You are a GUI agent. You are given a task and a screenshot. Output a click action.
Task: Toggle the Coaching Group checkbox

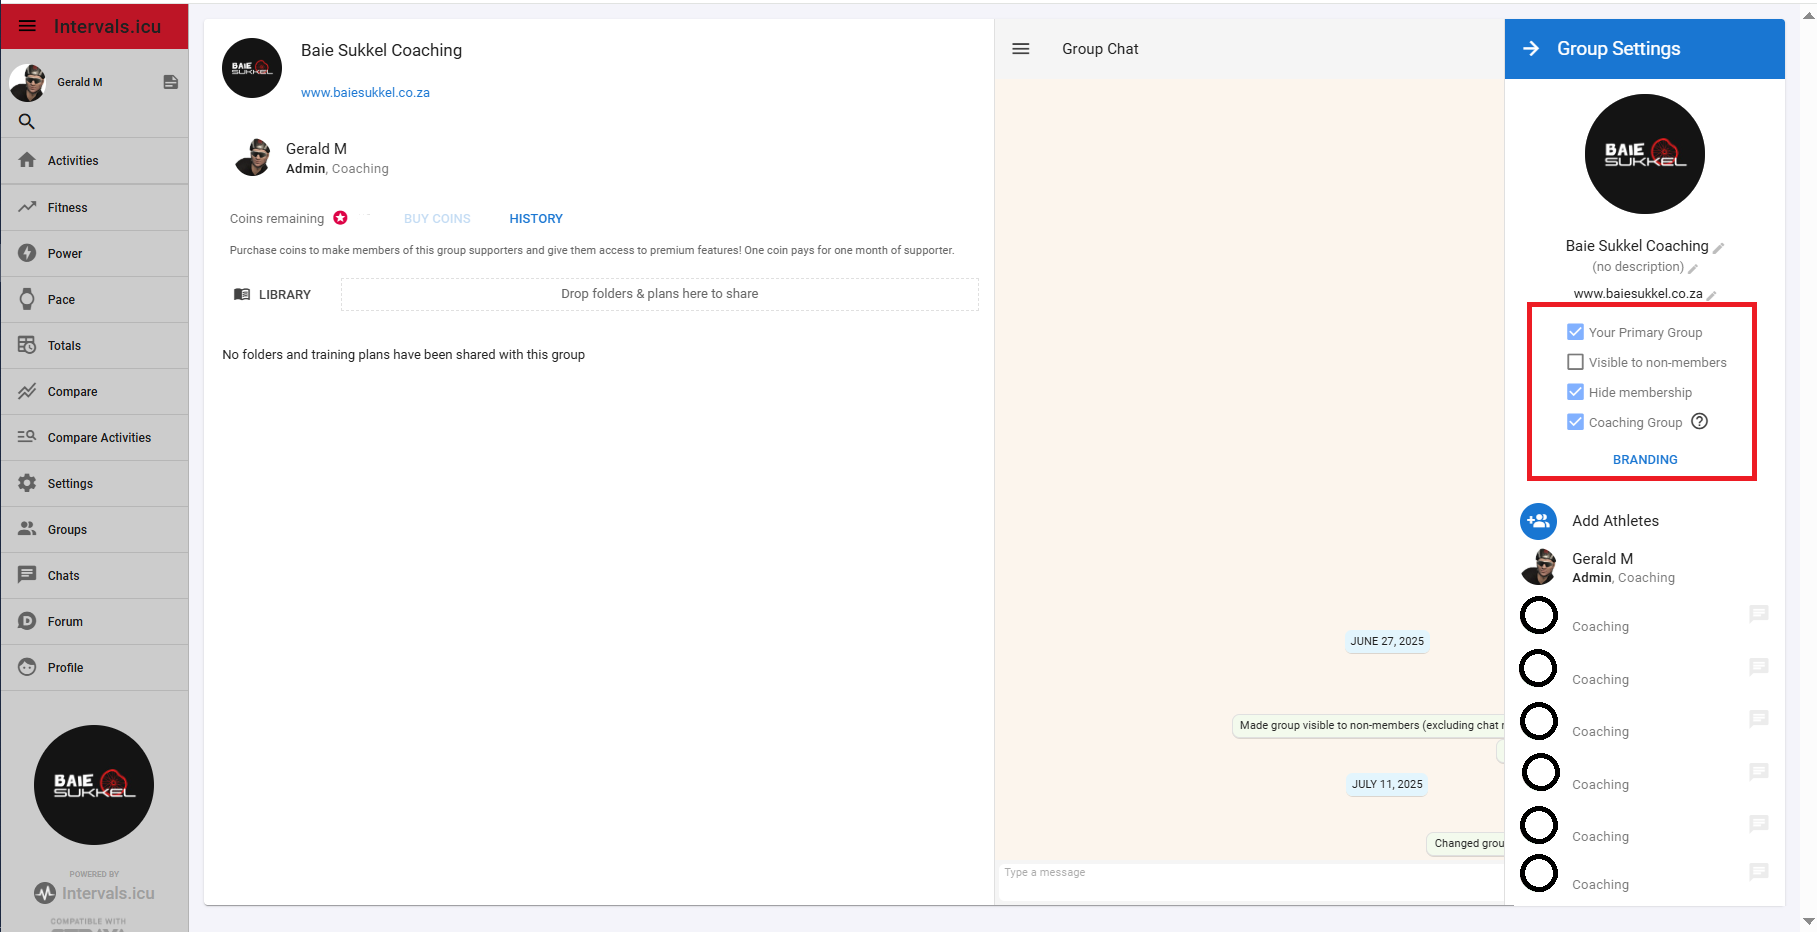(x=1575, y=422)
